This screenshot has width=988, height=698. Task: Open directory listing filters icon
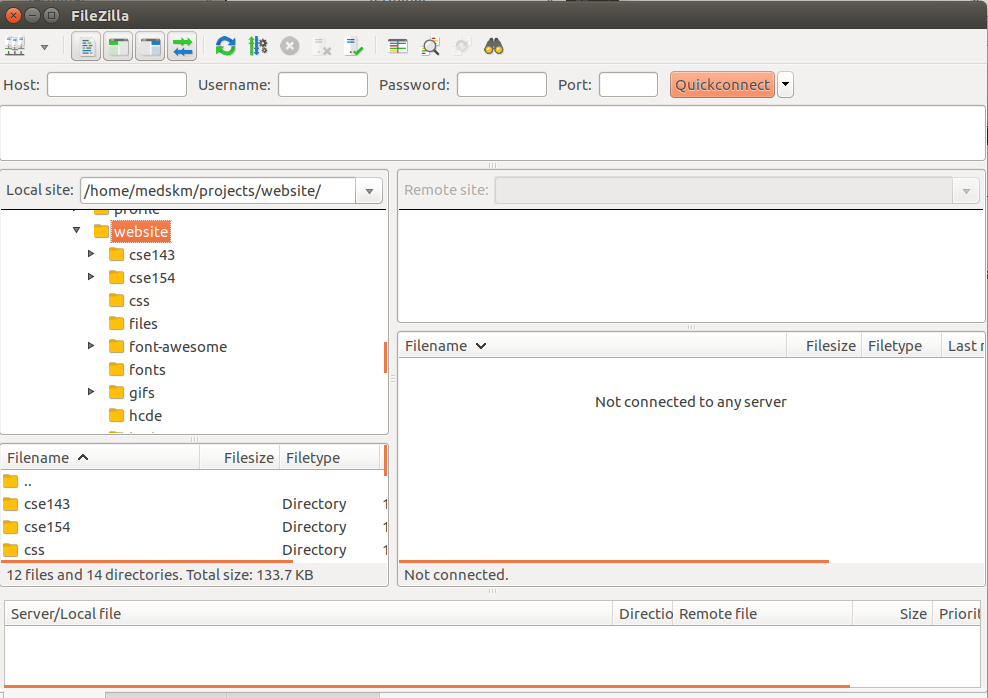click(398, 46)
